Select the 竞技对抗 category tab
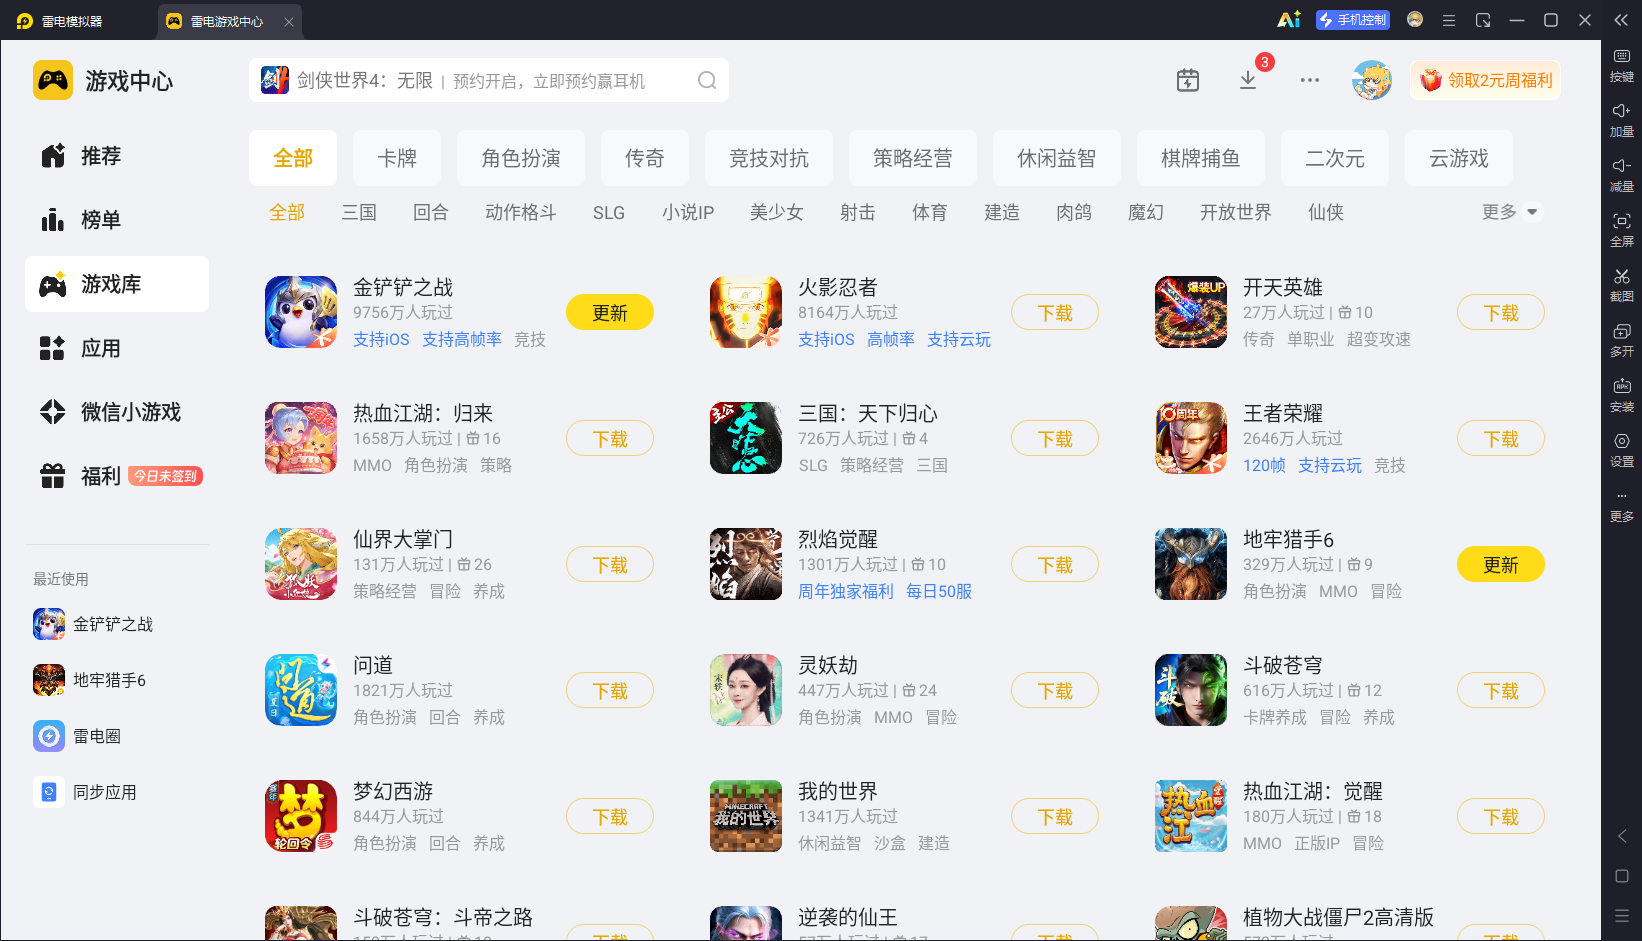The width and height of the screenshot is (1642, 941). click(x=769, y=158)
